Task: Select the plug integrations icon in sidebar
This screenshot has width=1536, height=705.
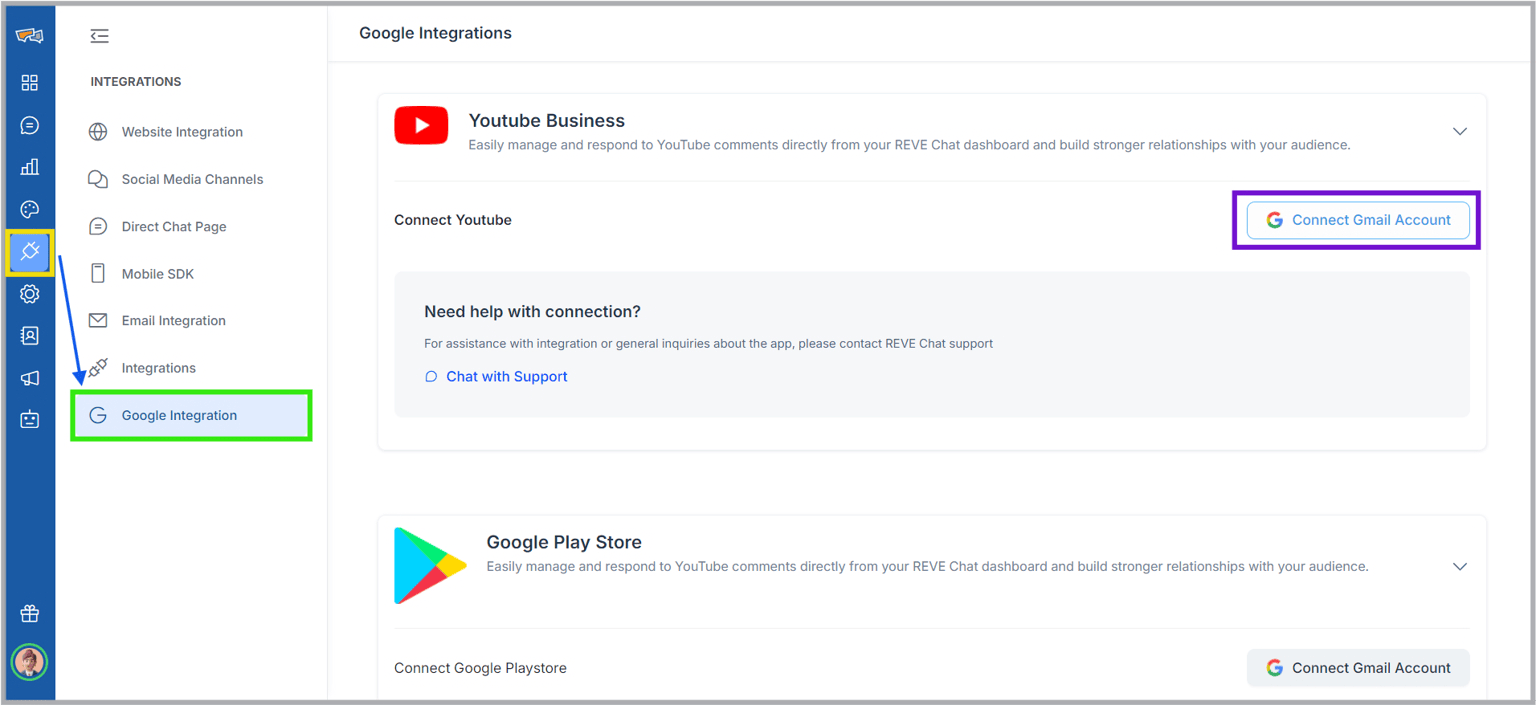Action: tap(29, 251)
